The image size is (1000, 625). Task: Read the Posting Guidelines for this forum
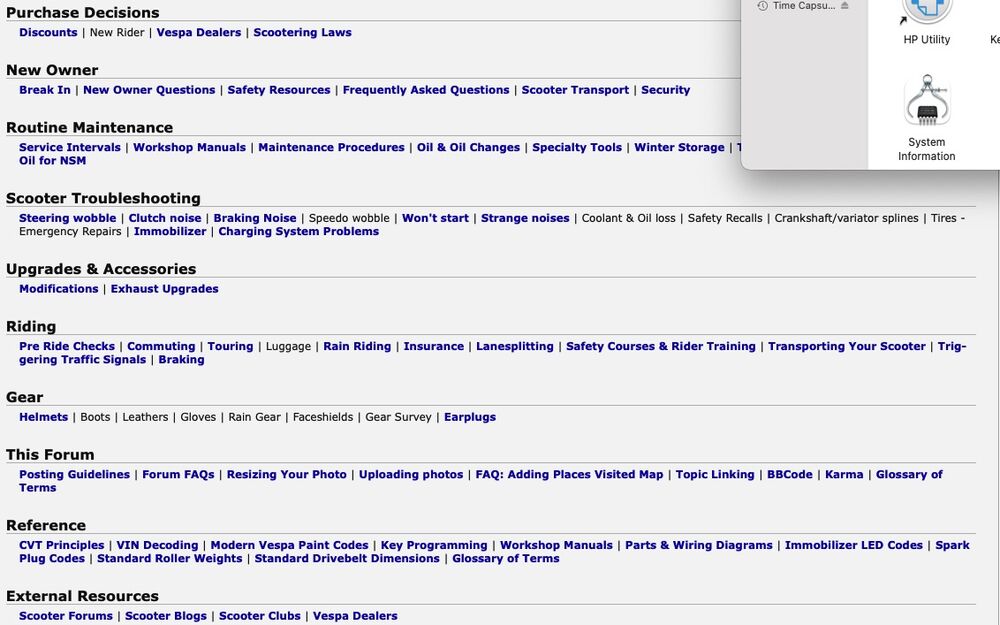(73, 474)
